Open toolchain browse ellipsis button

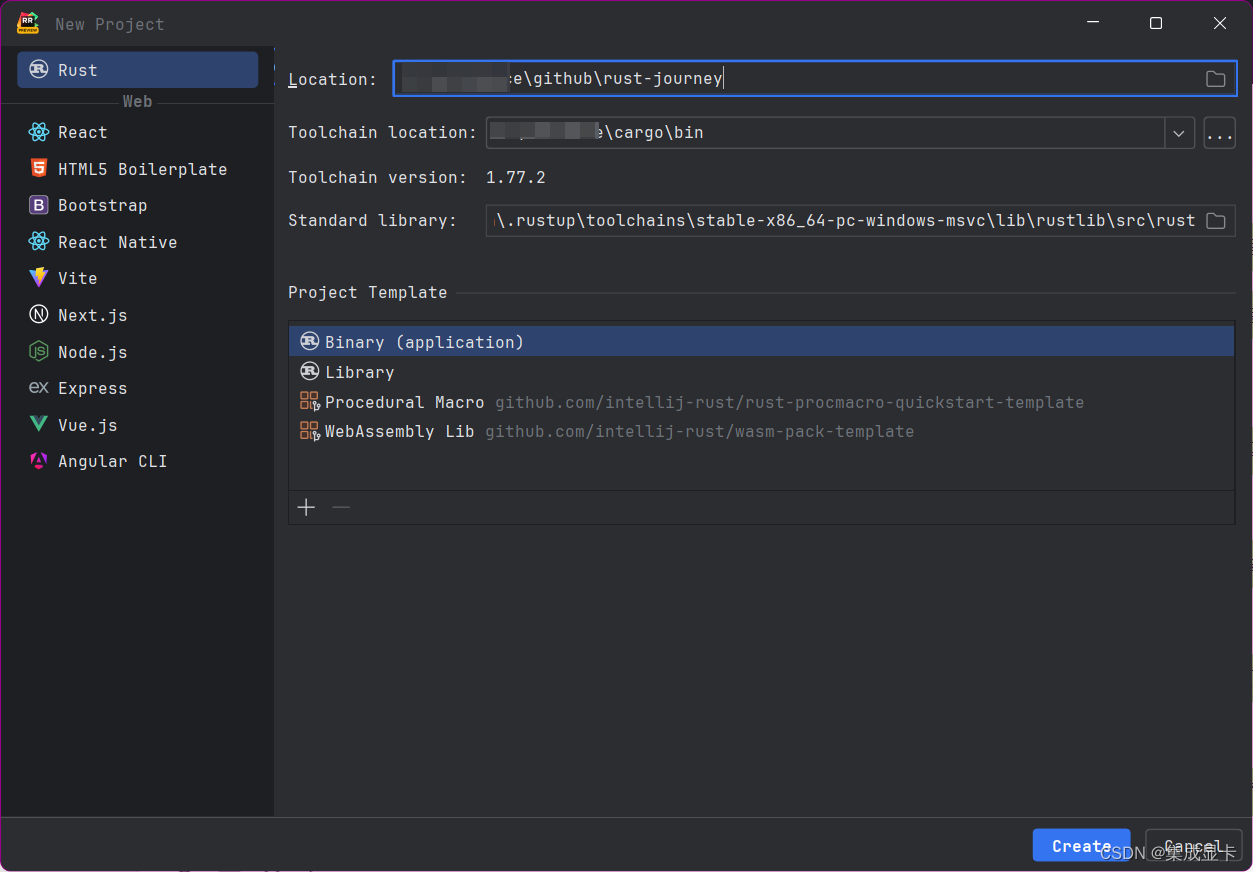click(x=1219, y=133)
